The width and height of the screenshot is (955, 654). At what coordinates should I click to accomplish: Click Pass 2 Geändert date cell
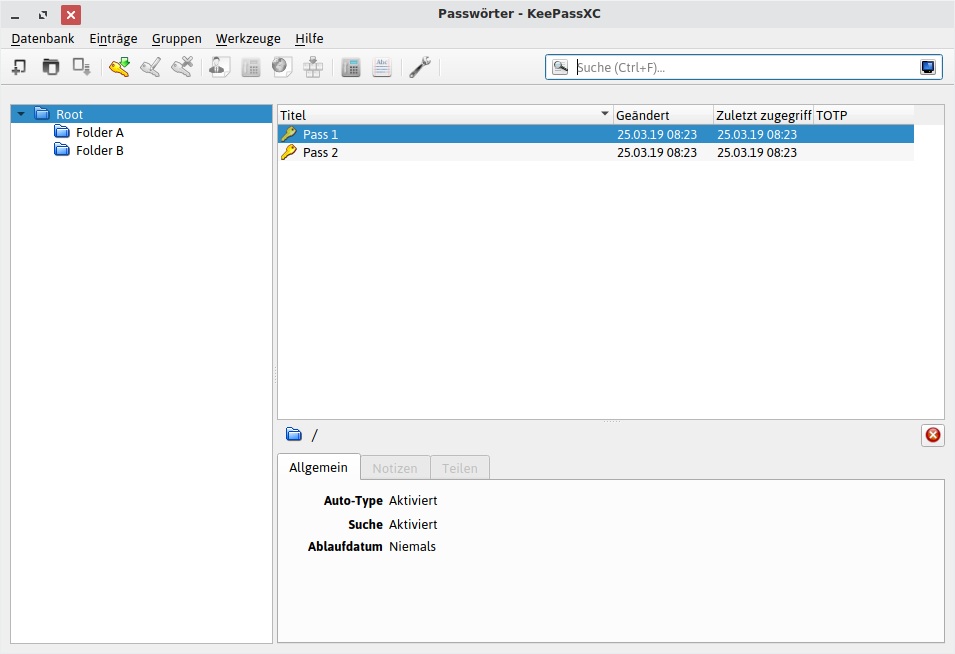657,153
